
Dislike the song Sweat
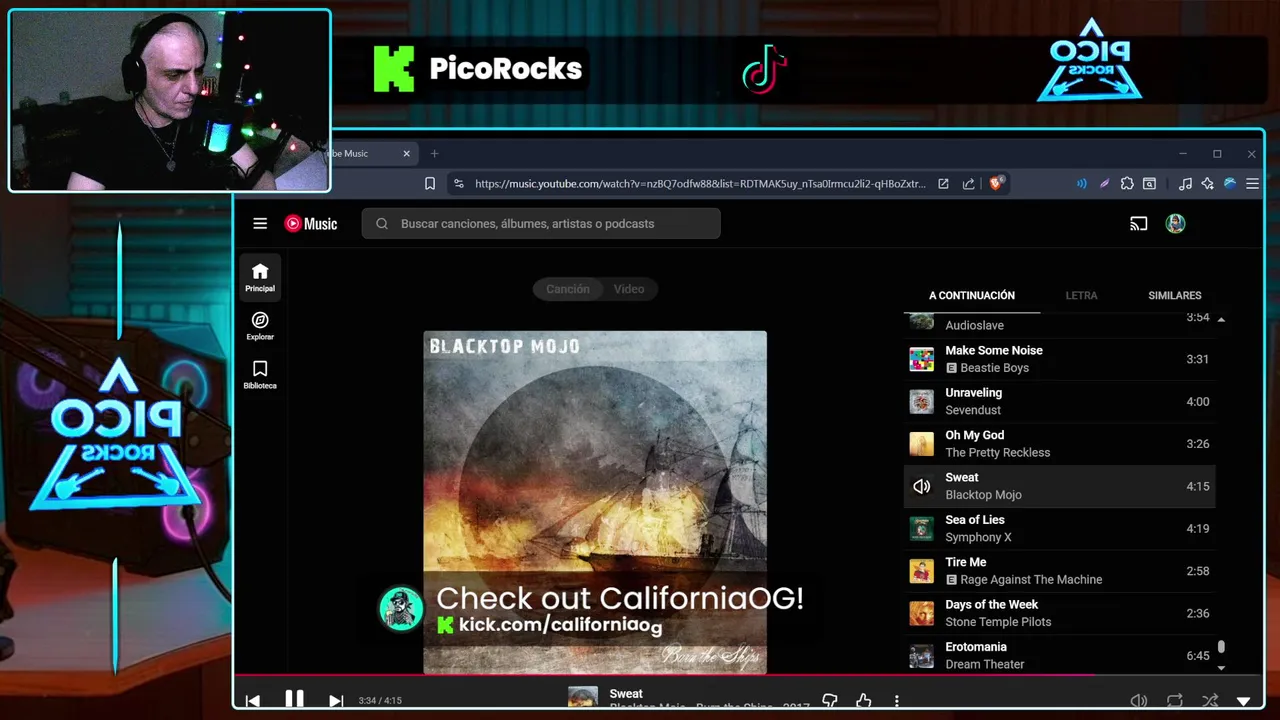tap(829, 702)
